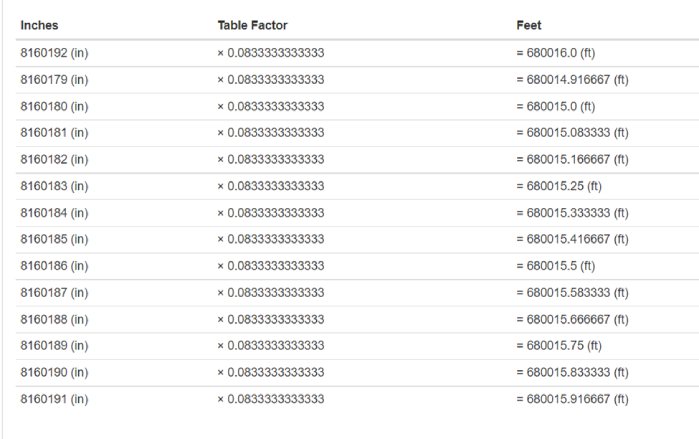
Task: Select the 8160192 (in) cell
Action: pos(54,53)
